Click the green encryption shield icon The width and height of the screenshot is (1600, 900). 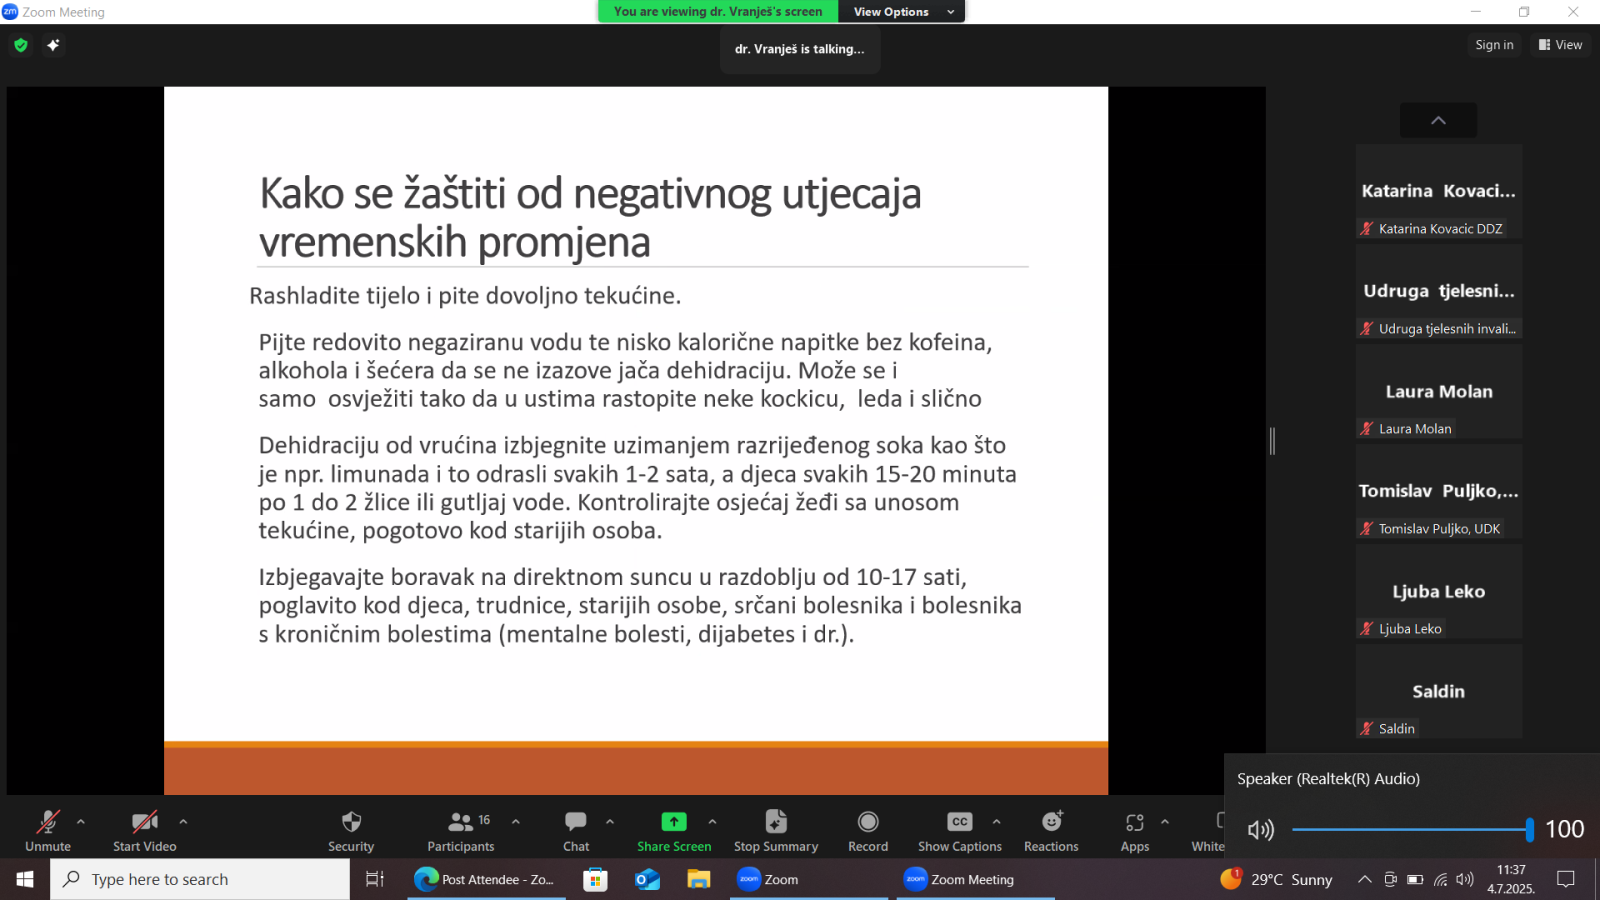pyautogui.click(x=21, y=45)
